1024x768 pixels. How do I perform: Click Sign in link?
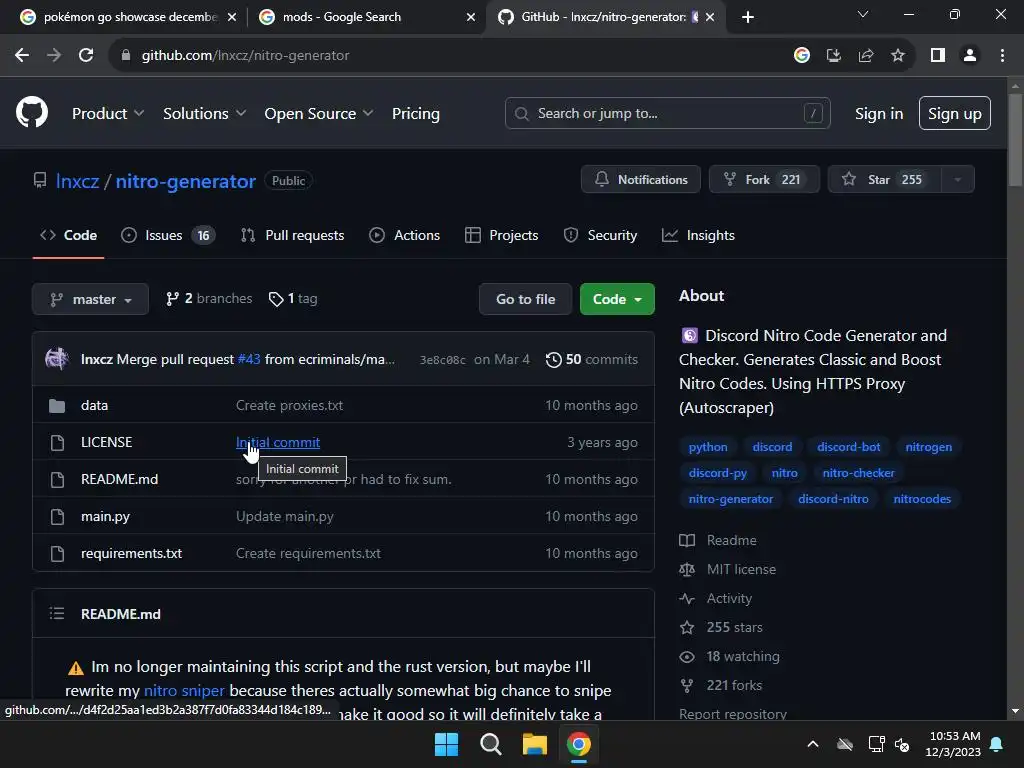[x=879, y=114]
